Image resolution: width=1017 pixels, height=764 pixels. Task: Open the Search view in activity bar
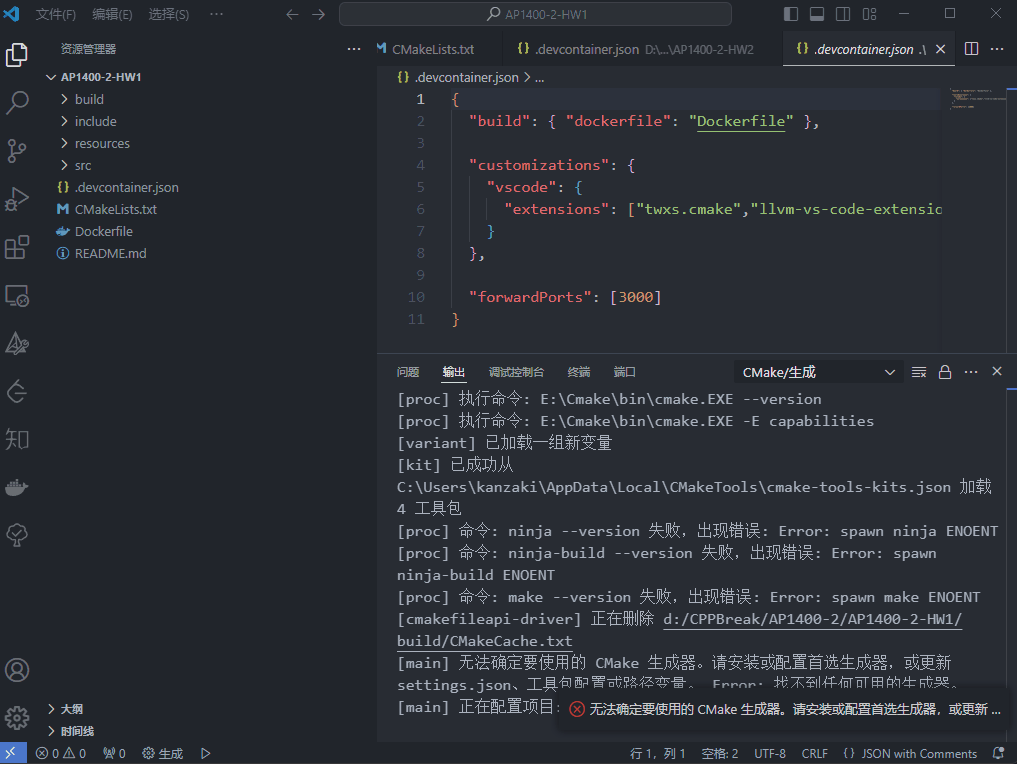(17, 102)
